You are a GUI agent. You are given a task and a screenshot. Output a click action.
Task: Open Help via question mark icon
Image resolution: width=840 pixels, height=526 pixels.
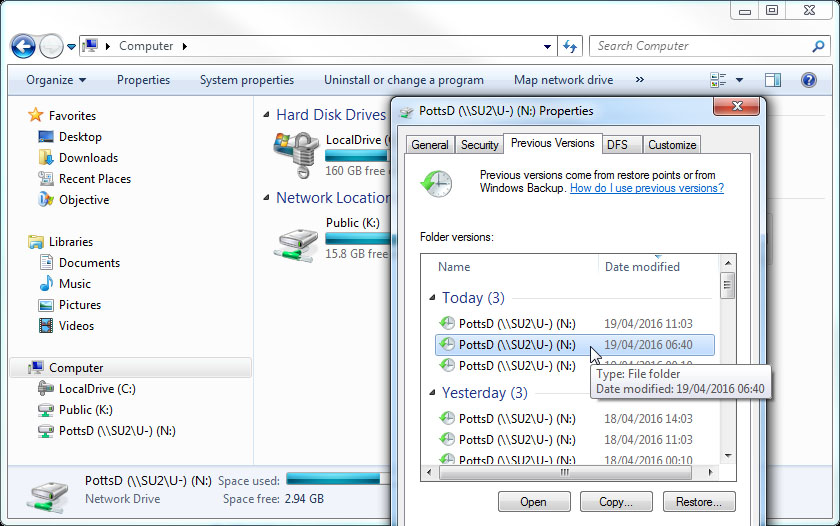[x=808, y=80]
